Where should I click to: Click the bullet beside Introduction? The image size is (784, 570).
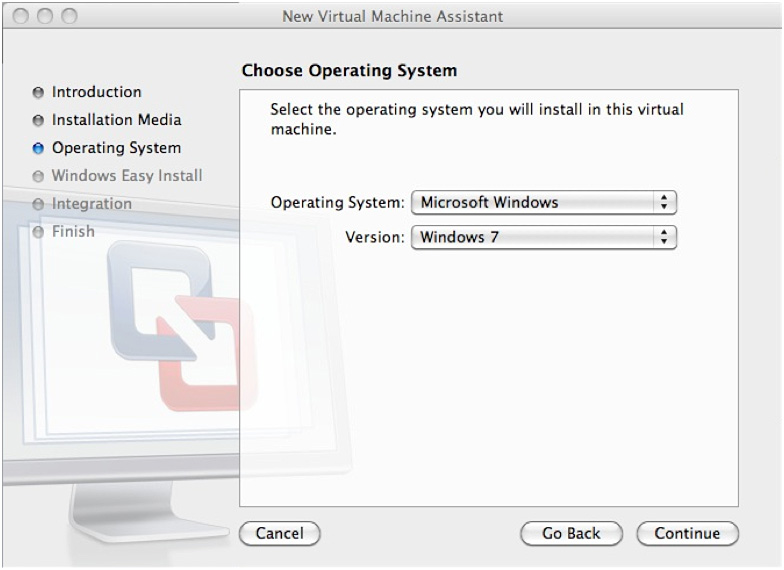[x=38, y=93]
